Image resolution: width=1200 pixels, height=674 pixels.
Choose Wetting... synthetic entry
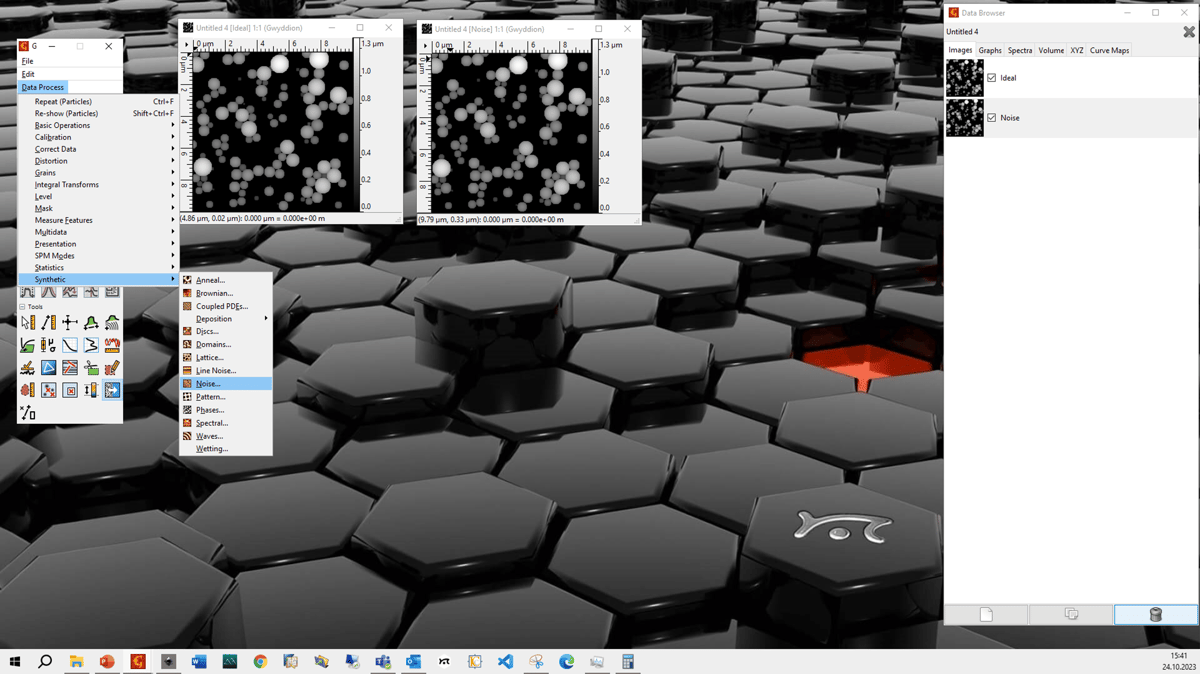click(x=225, y=449)
